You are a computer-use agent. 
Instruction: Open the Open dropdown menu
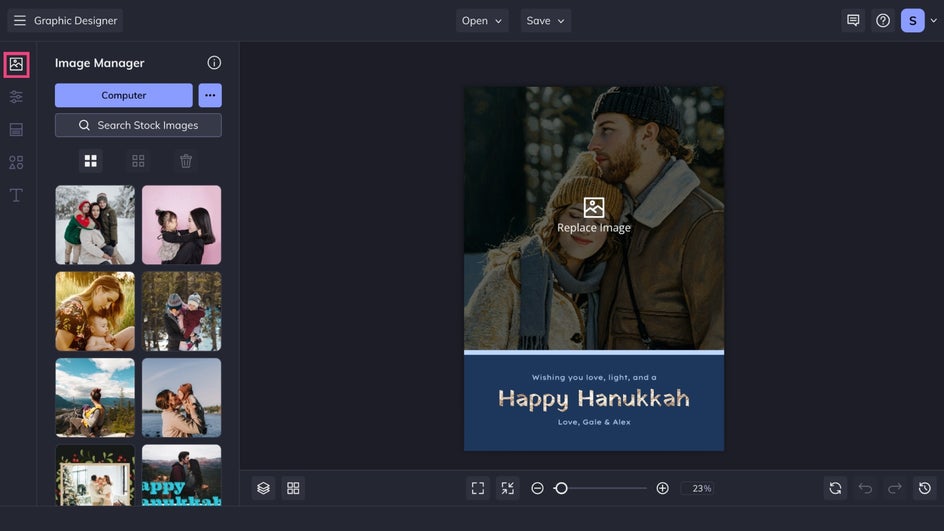[x=482, y=20]
